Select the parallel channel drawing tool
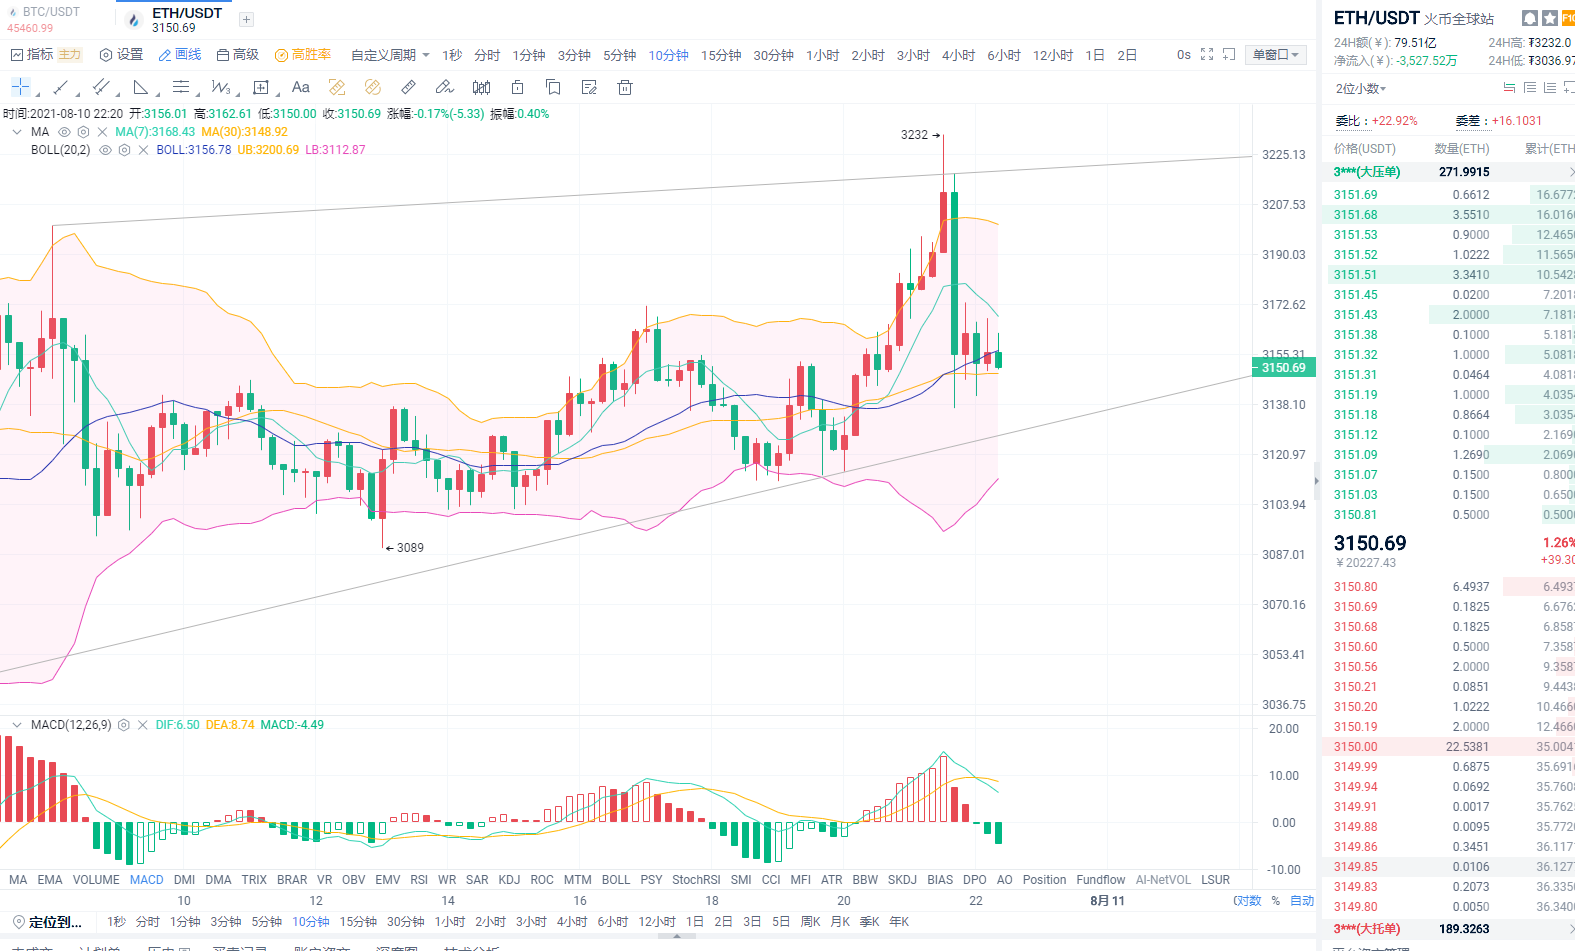1575x951 pixels. (x=100, y=87)
